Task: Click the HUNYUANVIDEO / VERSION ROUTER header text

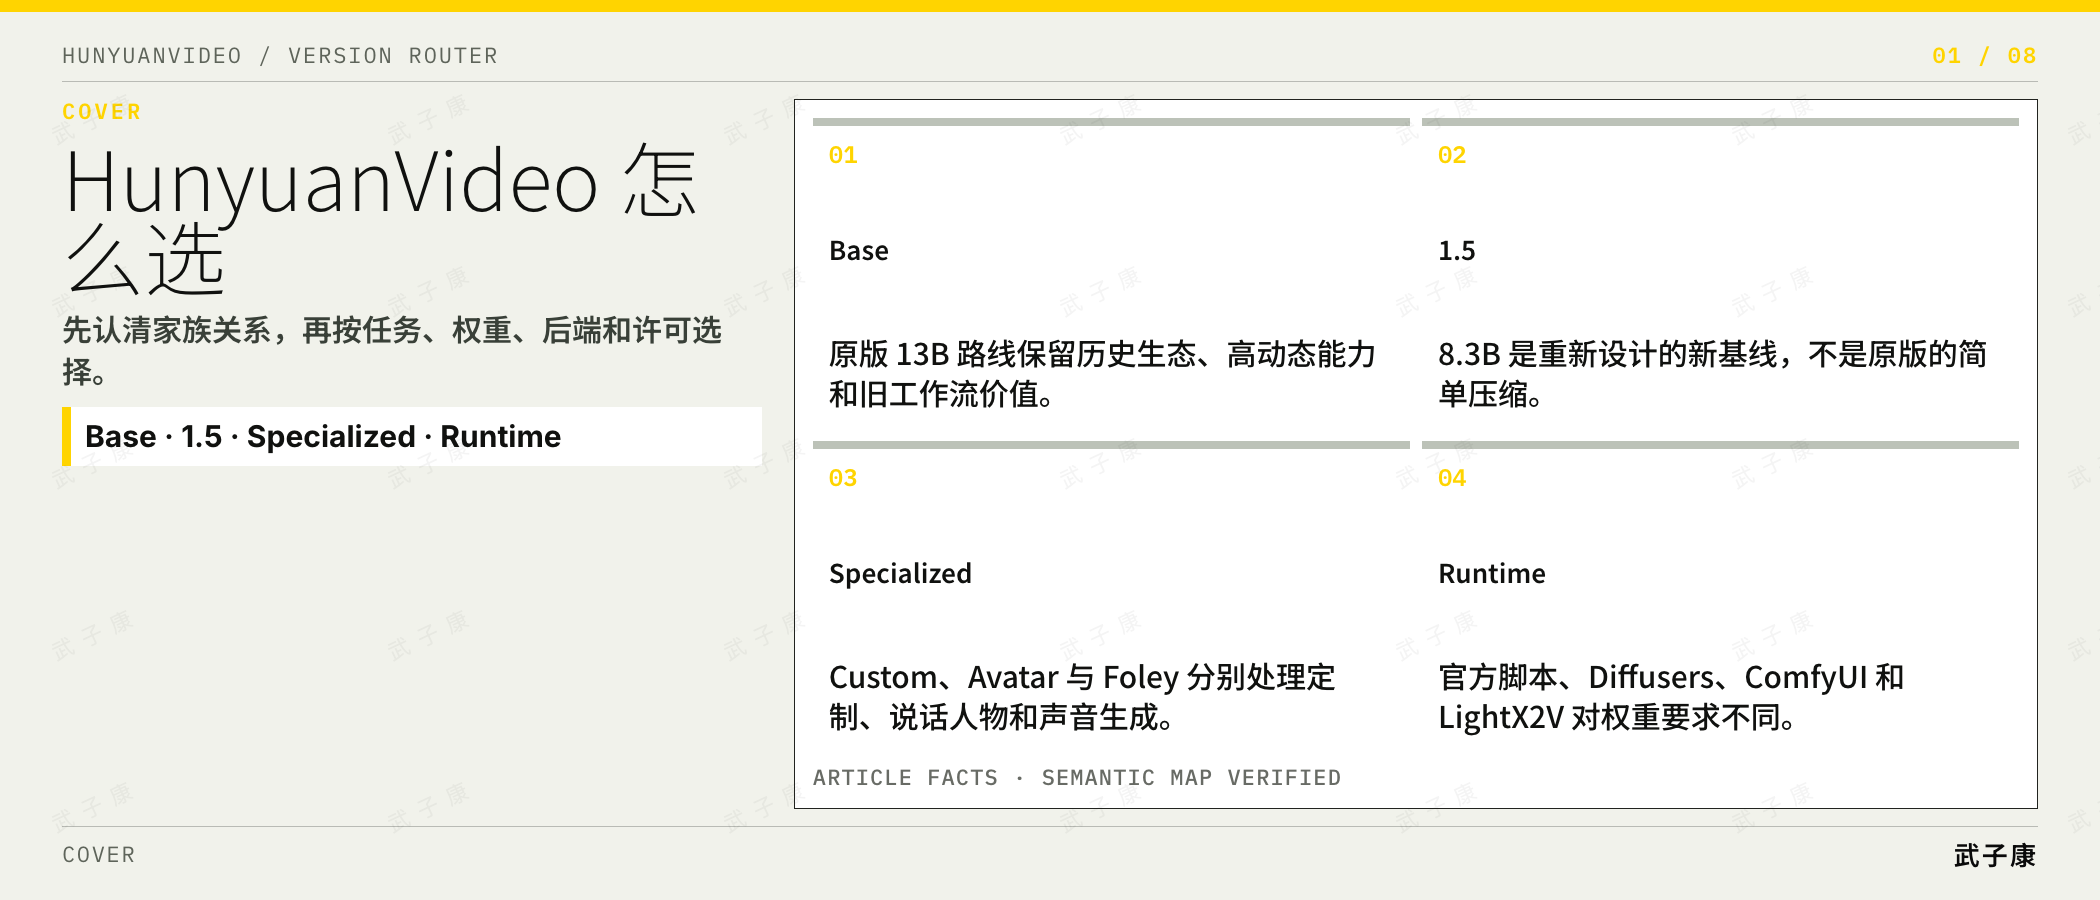Action: 280,56
